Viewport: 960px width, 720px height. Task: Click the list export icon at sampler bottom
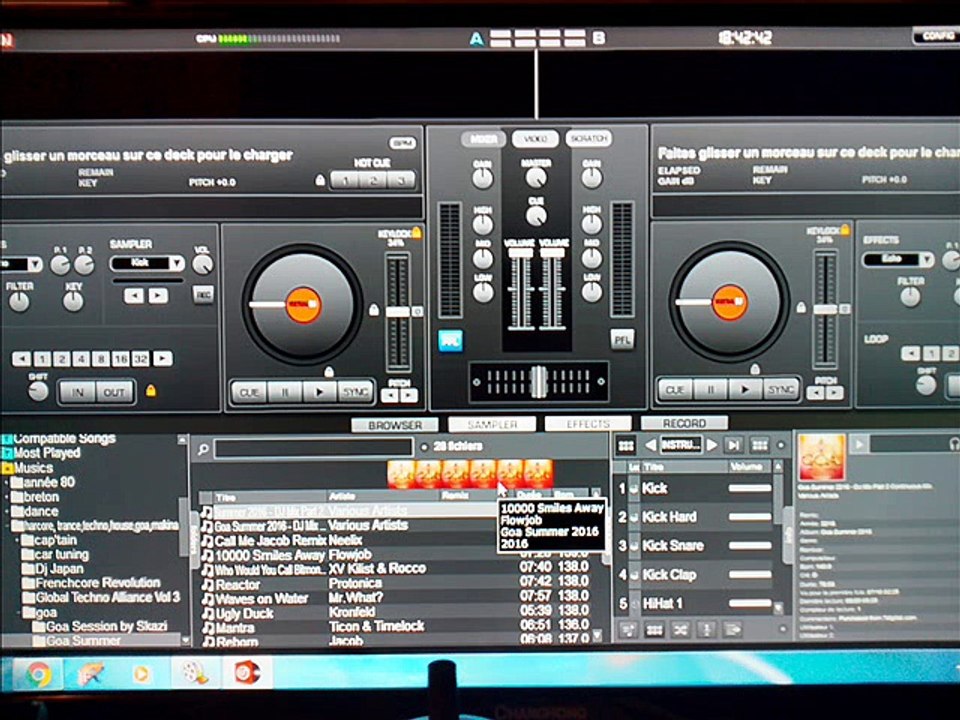732,629
